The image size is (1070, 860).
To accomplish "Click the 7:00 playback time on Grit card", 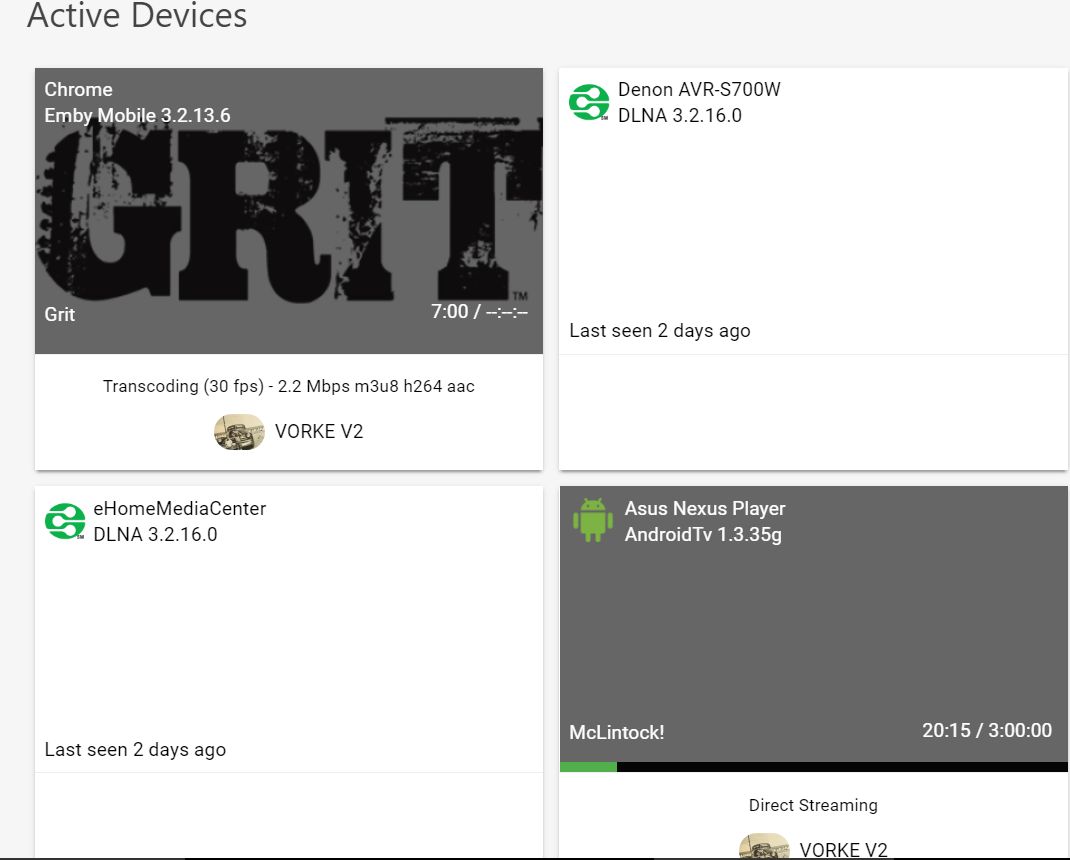I will (479, 311).
